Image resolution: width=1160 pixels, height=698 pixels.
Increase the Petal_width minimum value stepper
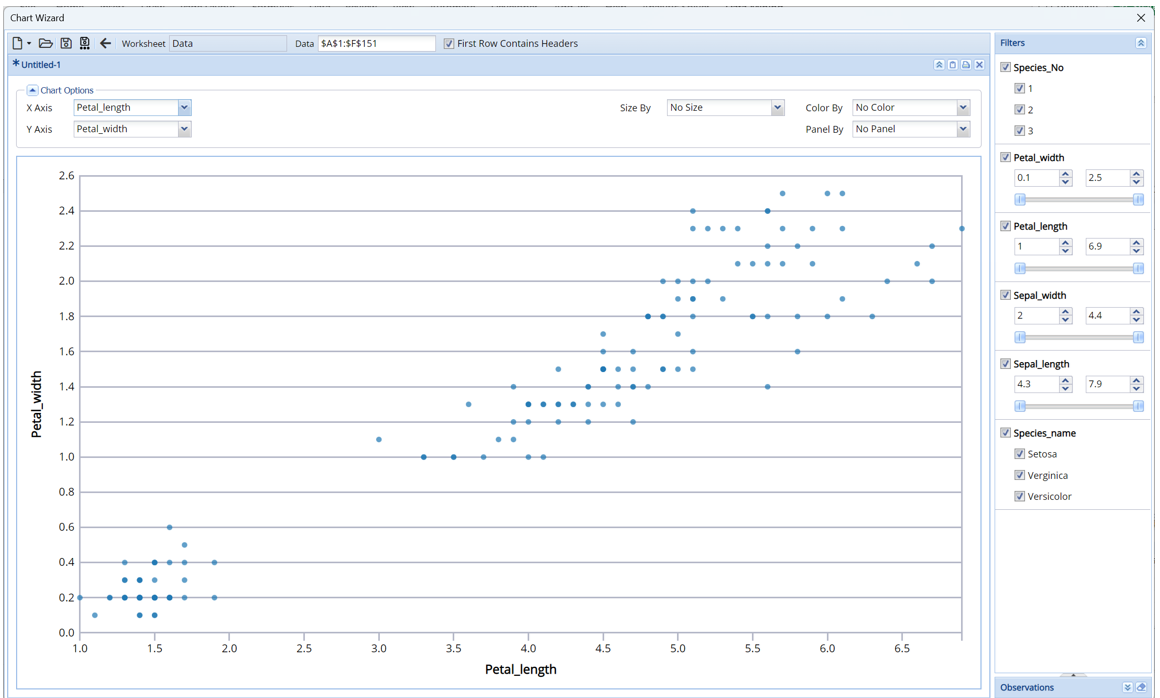tap(1066, 174)
